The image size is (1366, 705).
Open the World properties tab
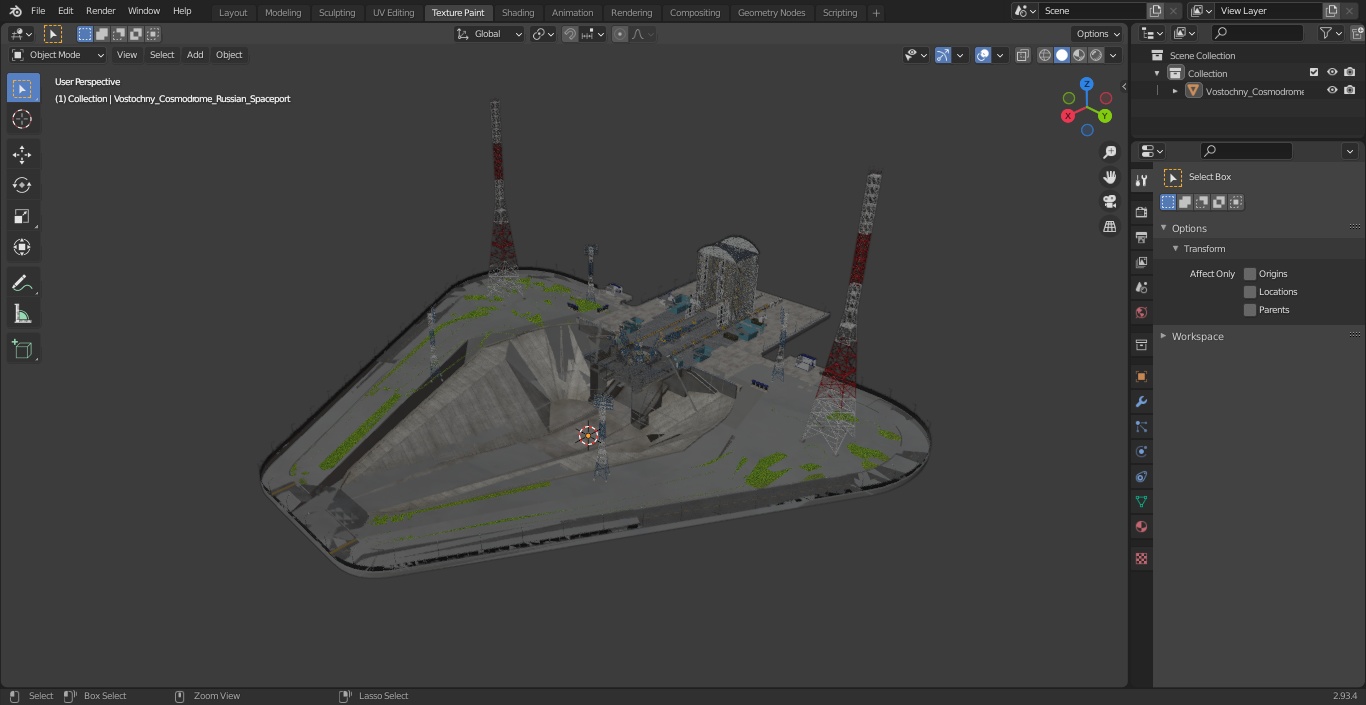(x=1141, y=312)
